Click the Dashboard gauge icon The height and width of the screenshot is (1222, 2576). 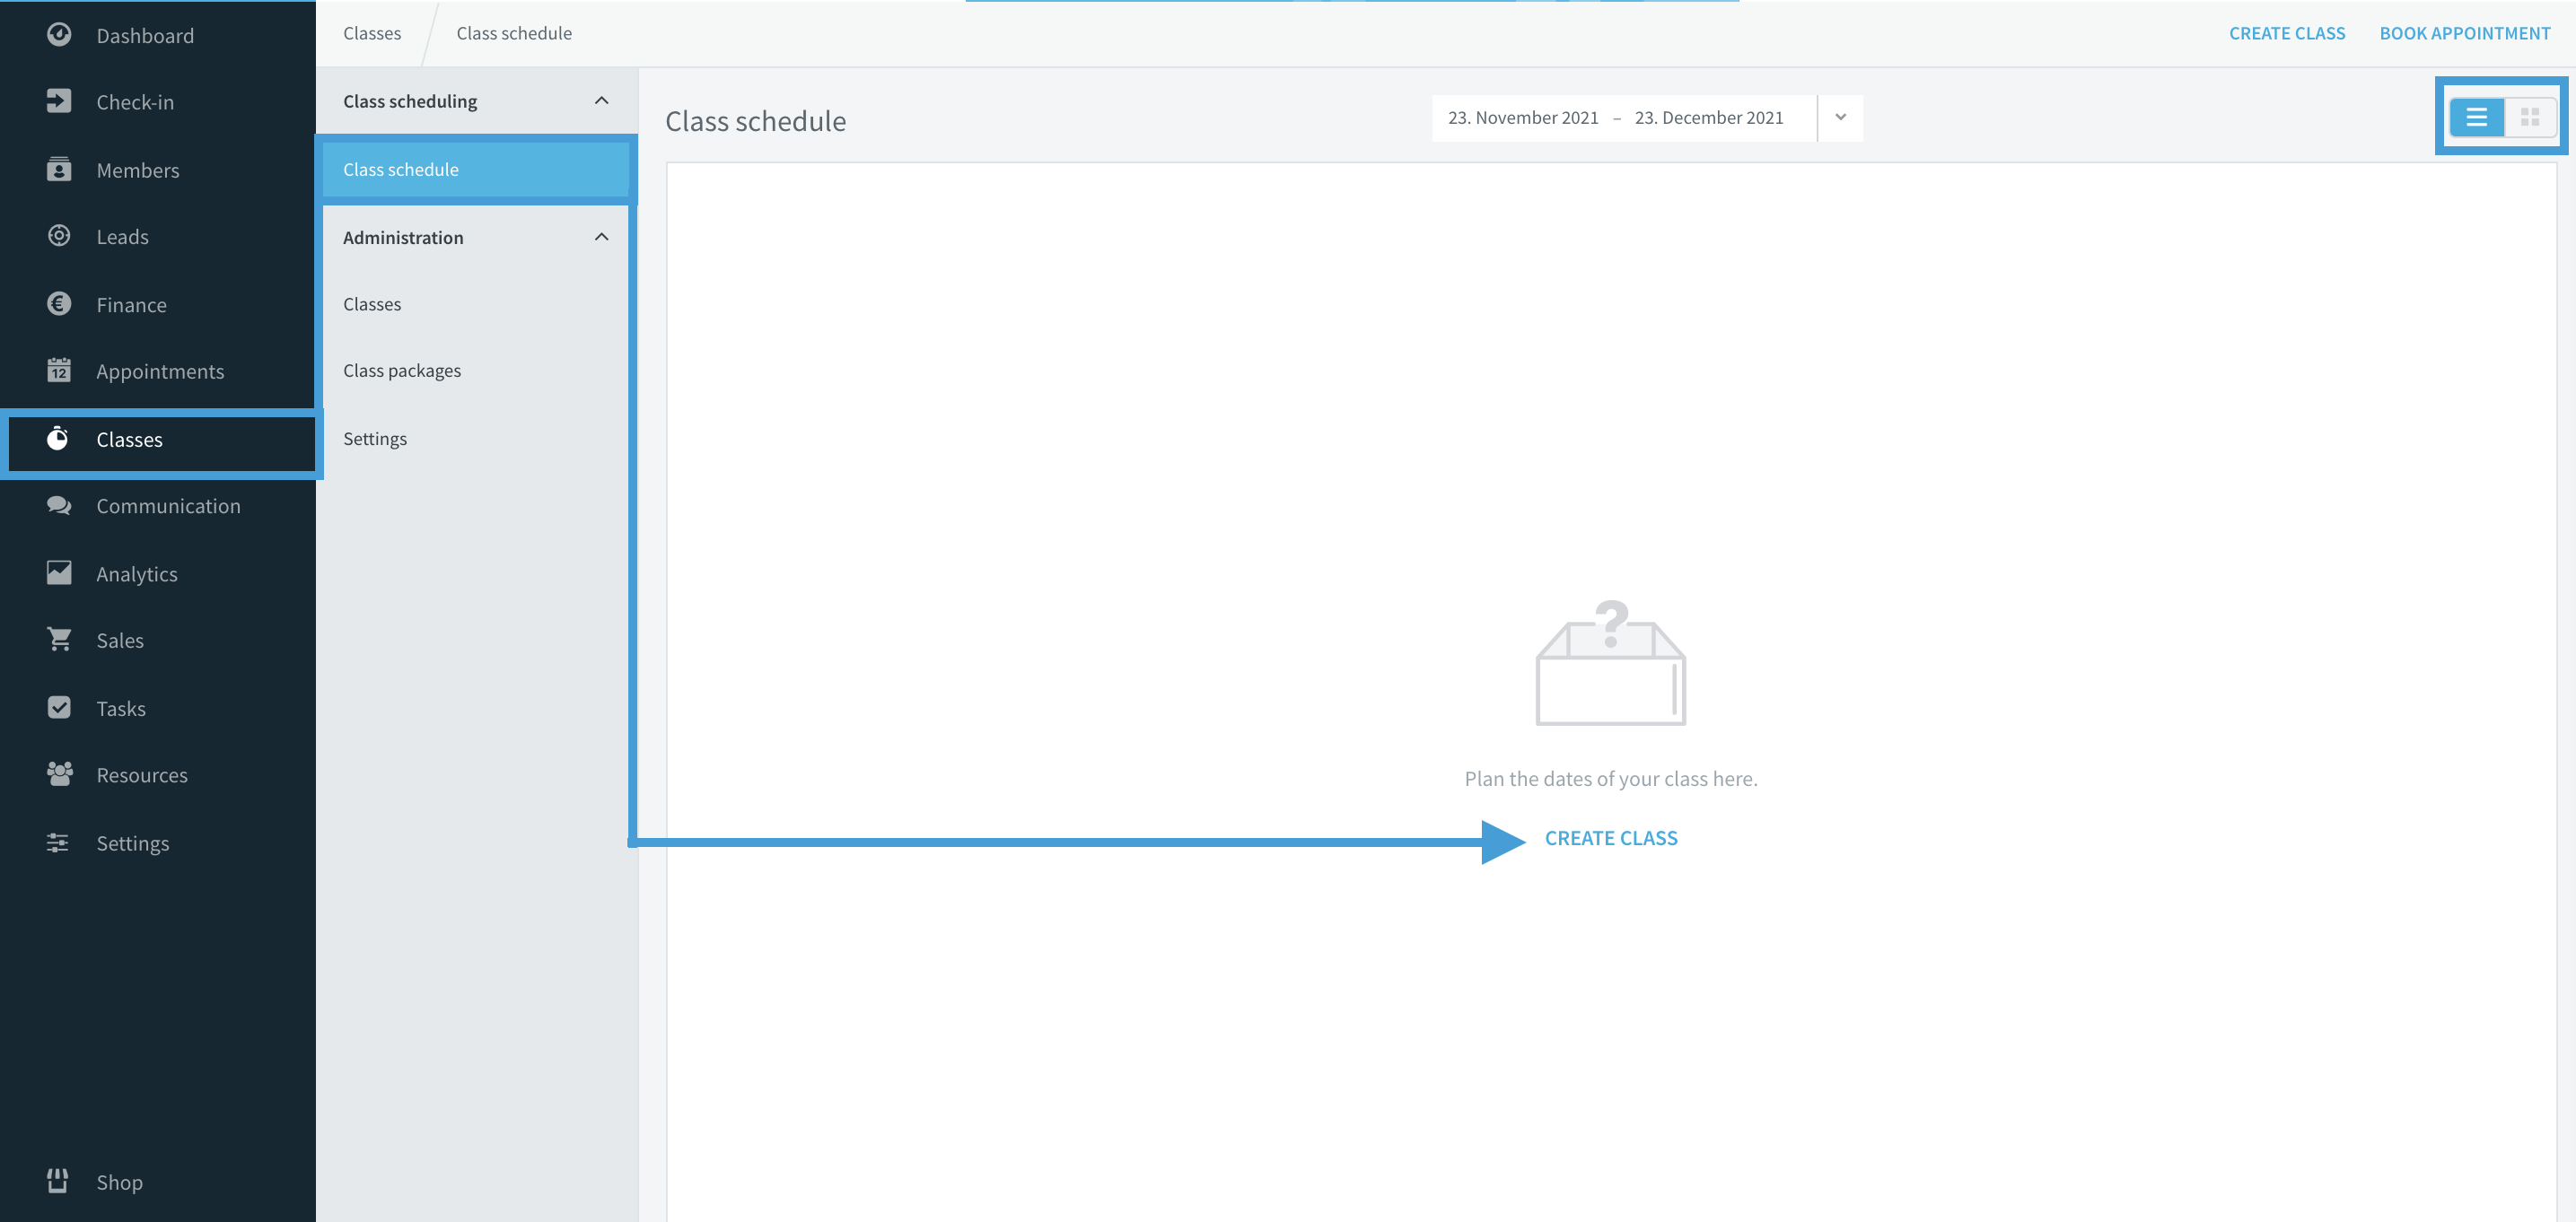coord(59,35)
